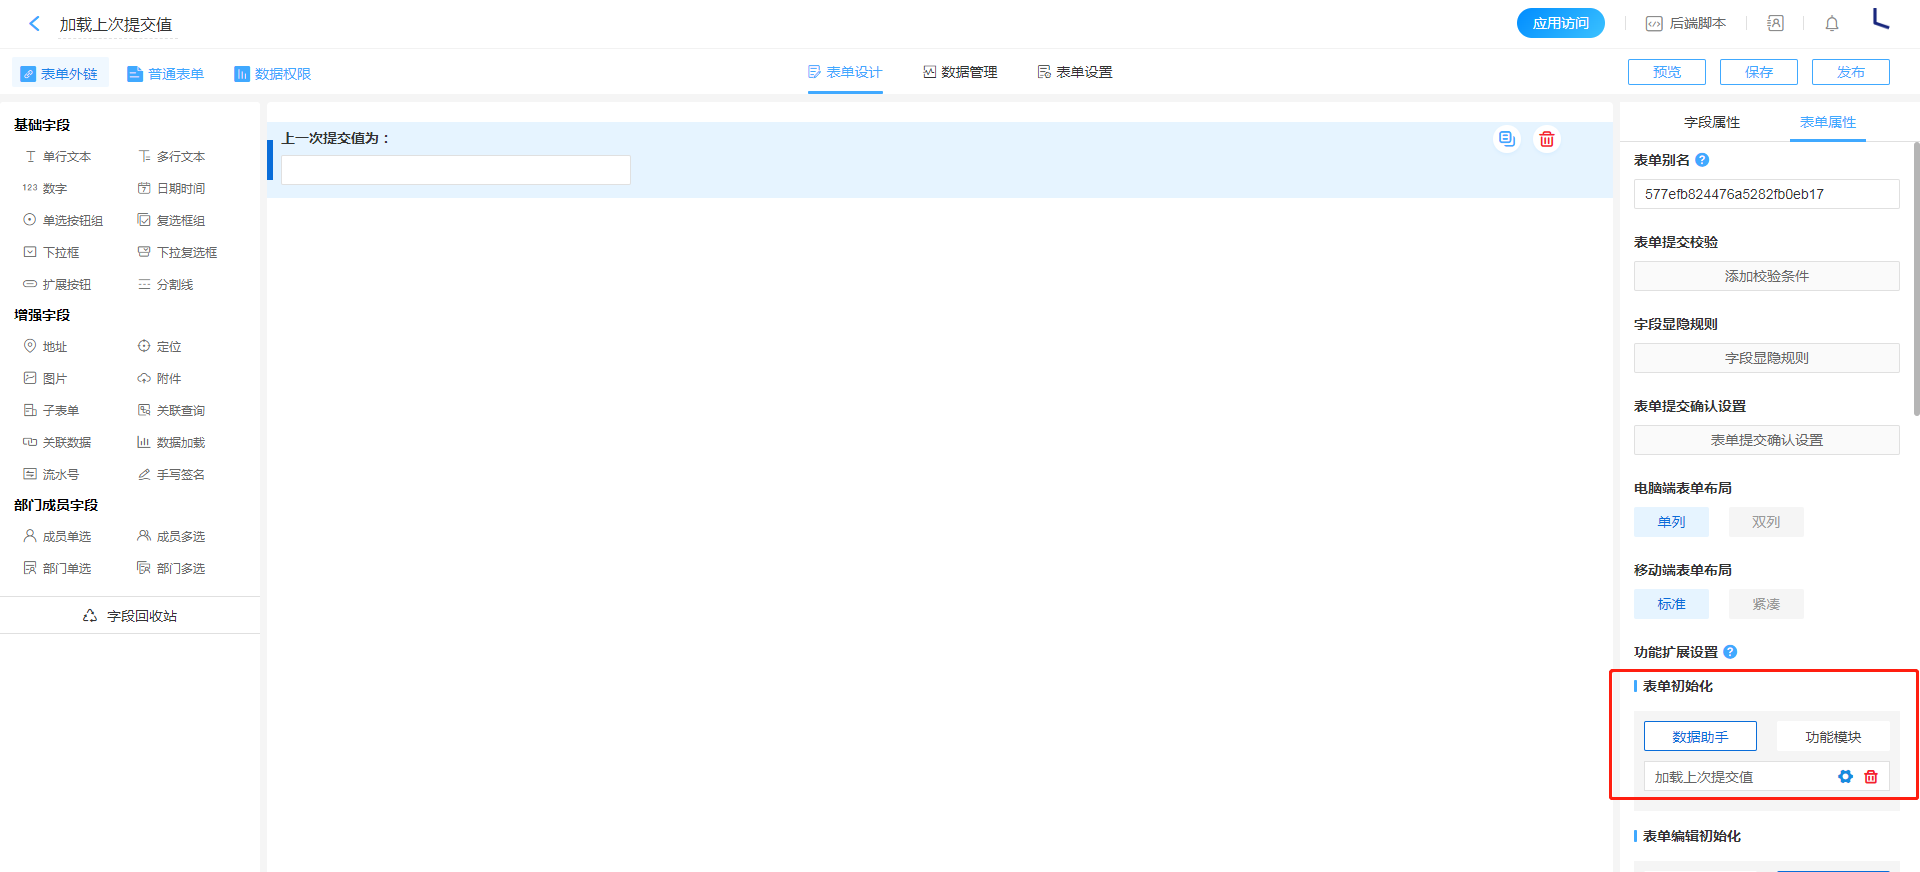
Task: Open the 数据管理 tab
Action: [x=960, y=72]
